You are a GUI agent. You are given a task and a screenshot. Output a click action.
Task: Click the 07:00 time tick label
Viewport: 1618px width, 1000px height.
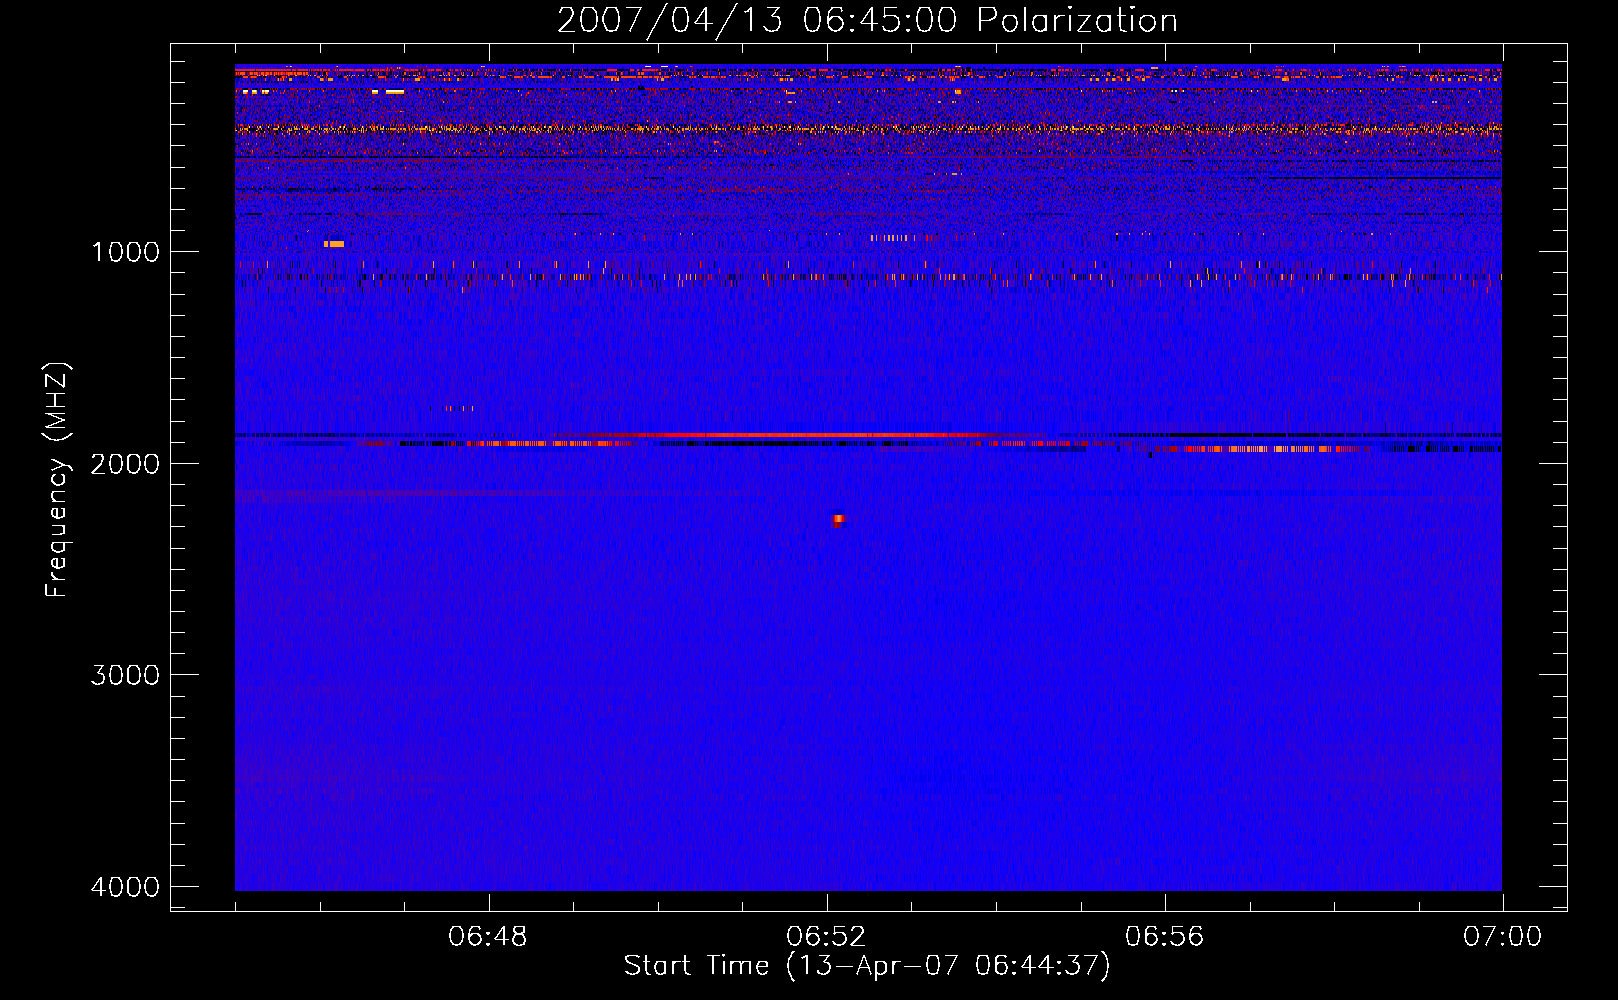pyautogui.click(x=1502, y=937)
